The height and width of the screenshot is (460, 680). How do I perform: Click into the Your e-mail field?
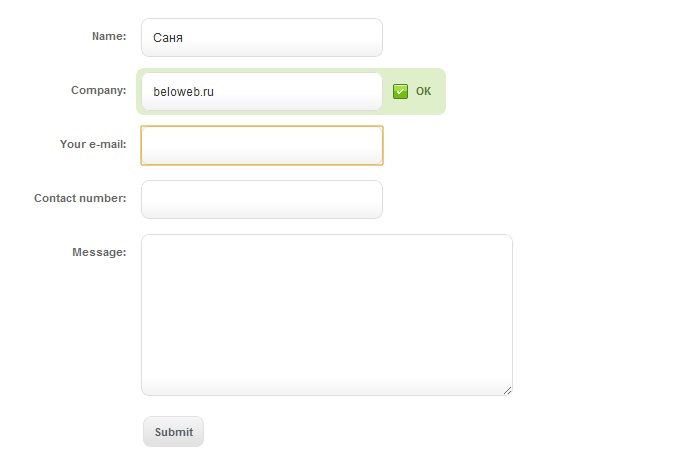(262, 145)
